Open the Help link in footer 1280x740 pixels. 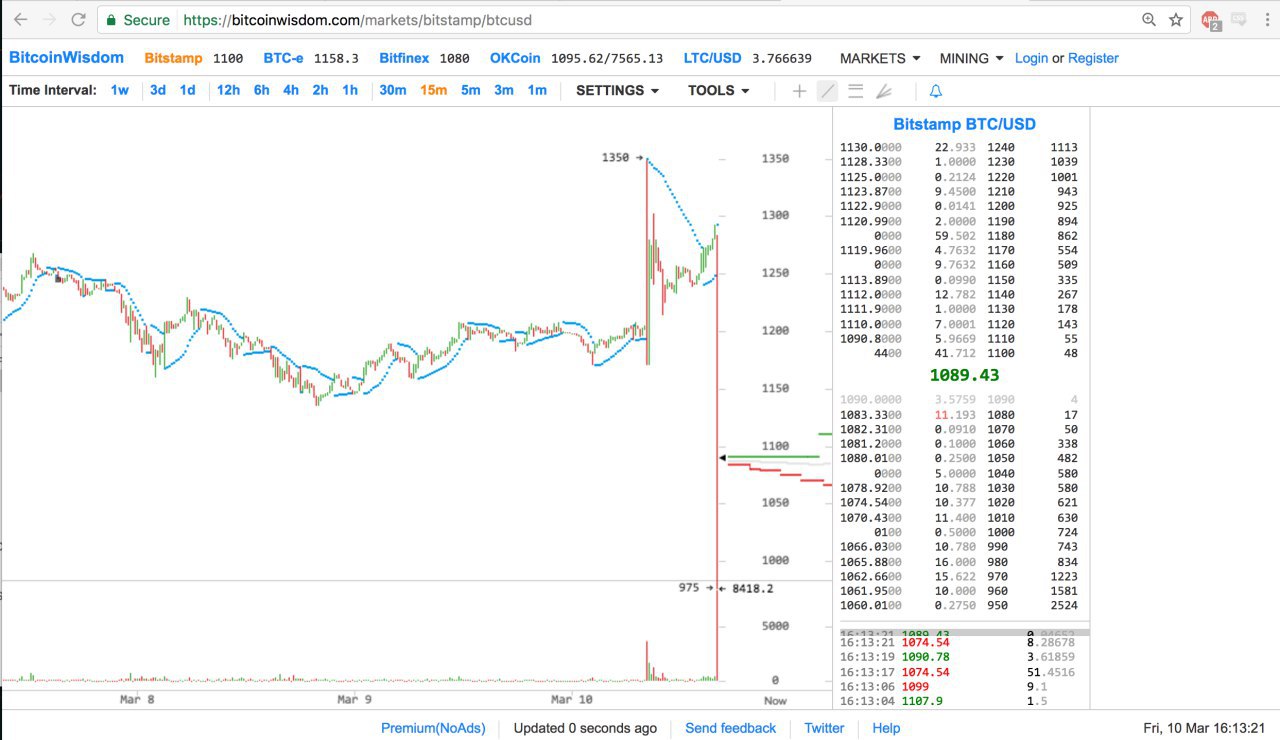[x=886, y=728]
